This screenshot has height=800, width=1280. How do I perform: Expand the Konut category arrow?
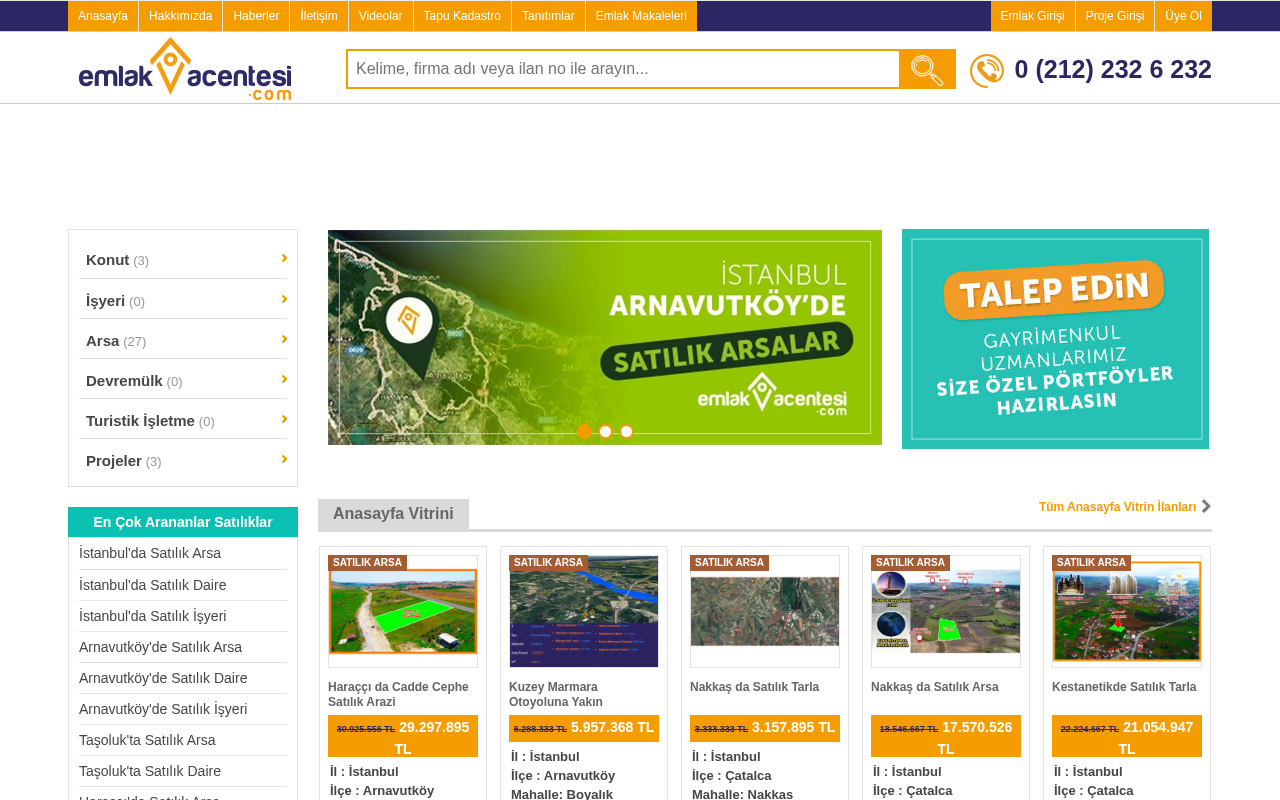click(x=284, y=258)
